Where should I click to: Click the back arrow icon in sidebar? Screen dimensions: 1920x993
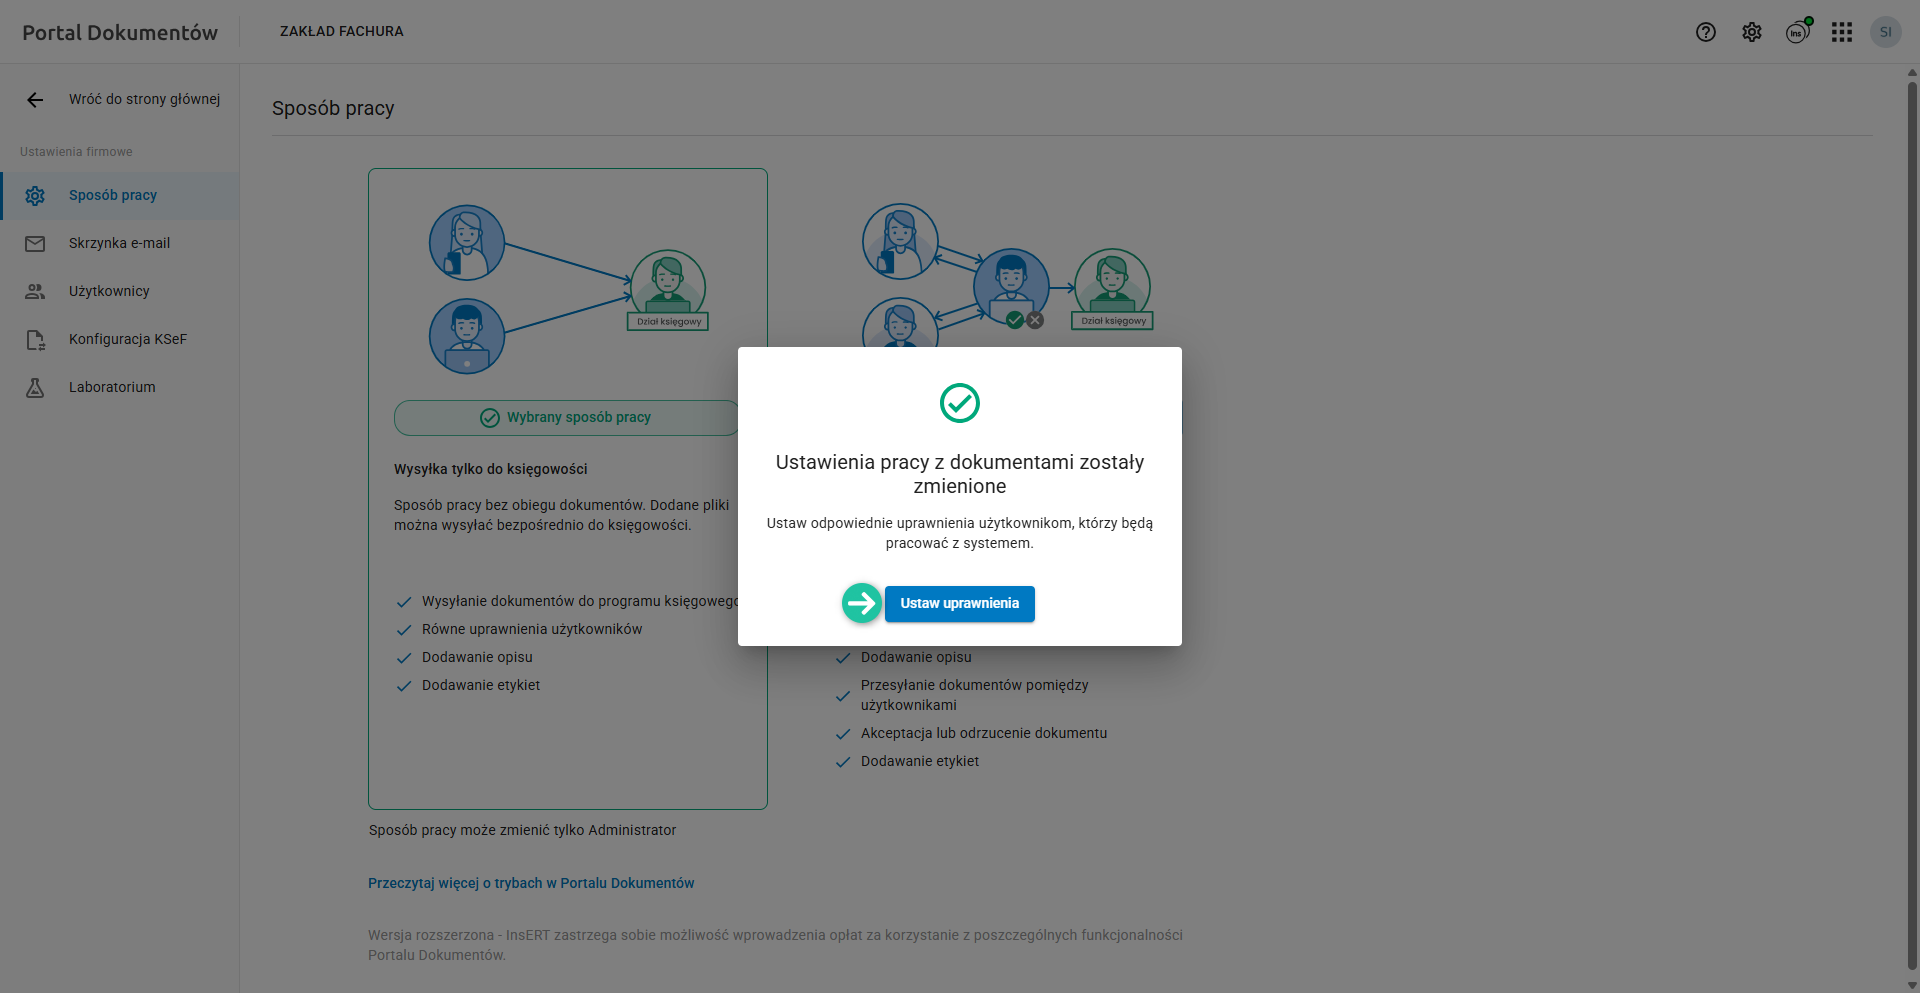tap(35, 100)
